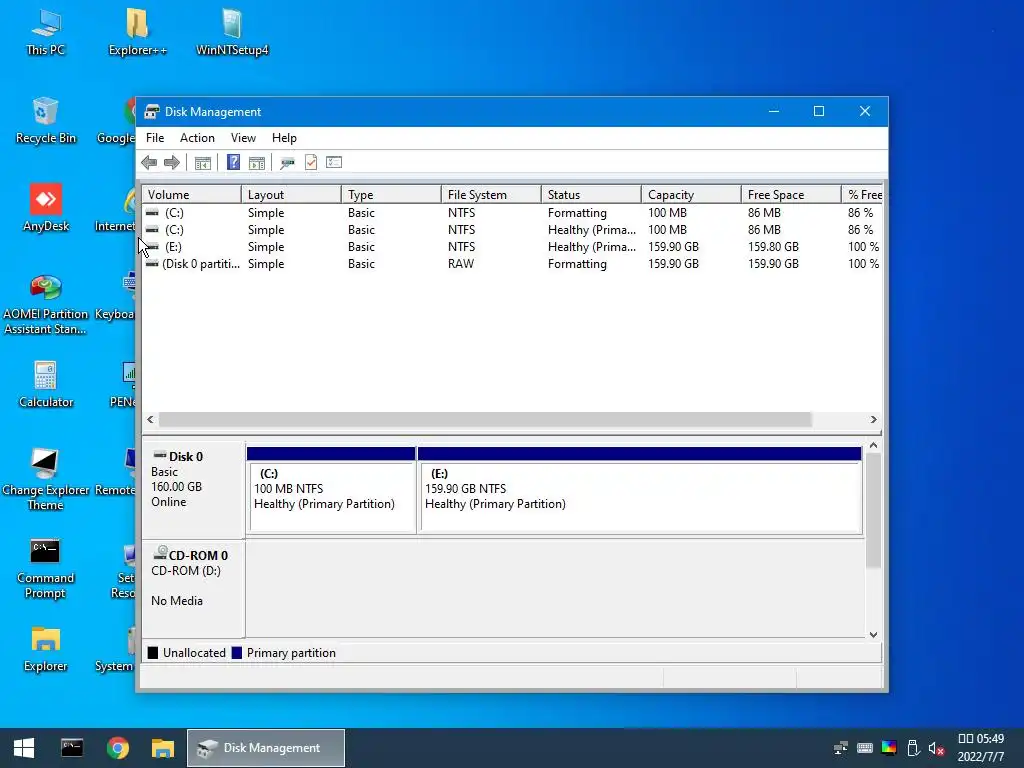1024x768 pixels.
Task: Click the volume list right scroll arrow
Action: click(x=873, y=419)
